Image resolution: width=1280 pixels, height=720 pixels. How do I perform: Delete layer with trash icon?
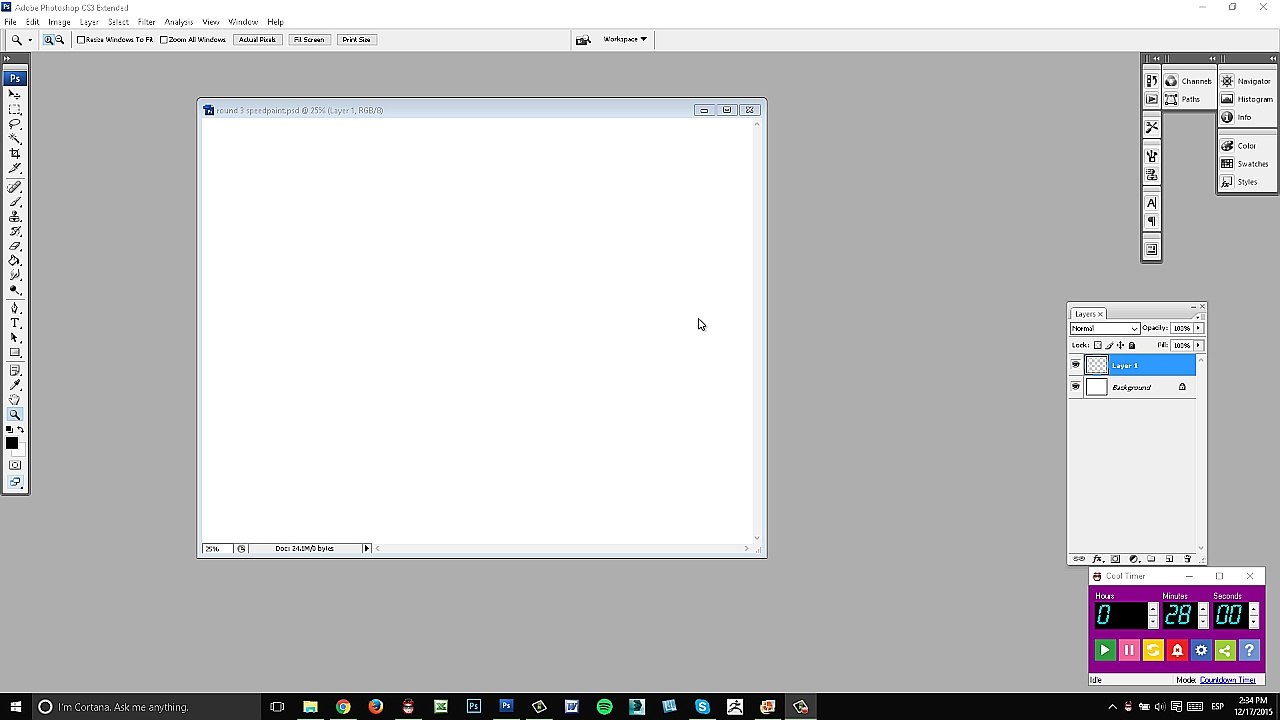[1187, 559]
